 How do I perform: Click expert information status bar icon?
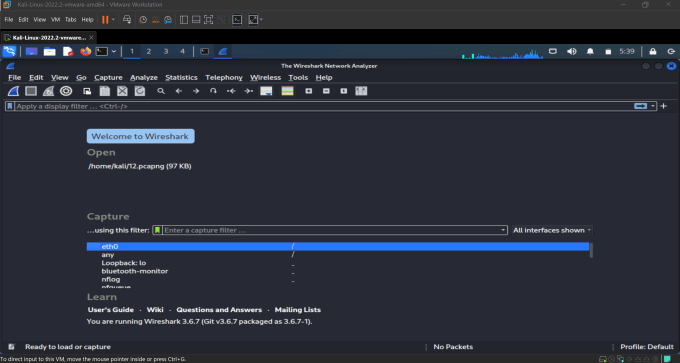[x=12, y=347]
